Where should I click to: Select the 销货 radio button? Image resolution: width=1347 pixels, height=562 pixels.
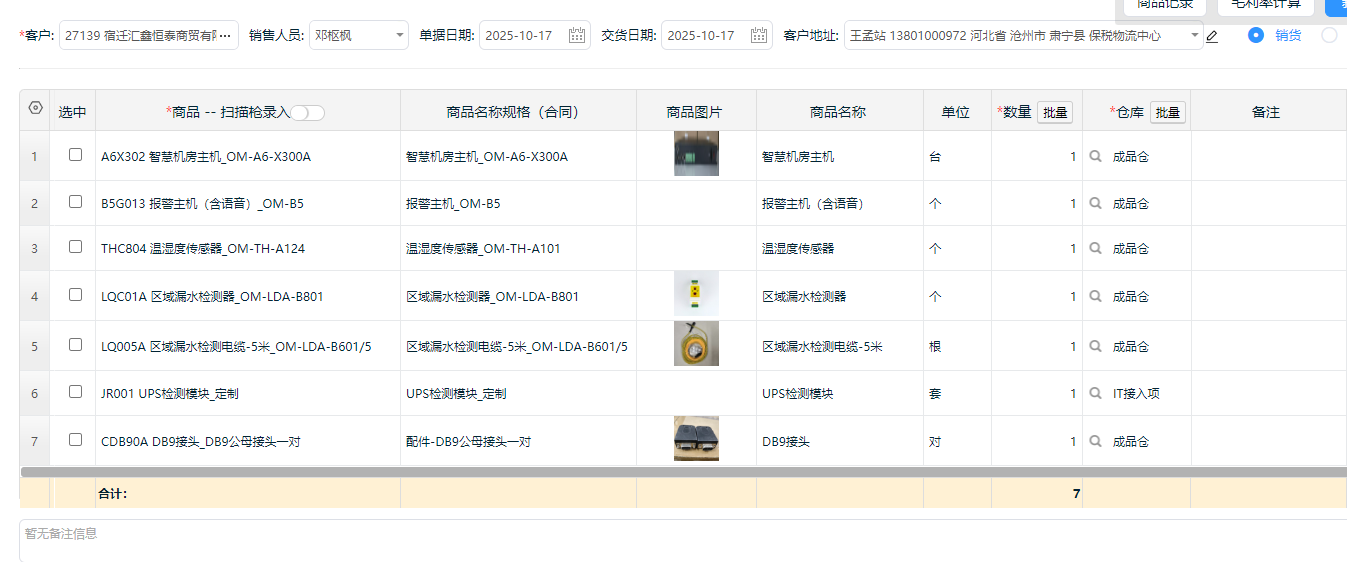pyautogui.click(x=1256, y=35)
